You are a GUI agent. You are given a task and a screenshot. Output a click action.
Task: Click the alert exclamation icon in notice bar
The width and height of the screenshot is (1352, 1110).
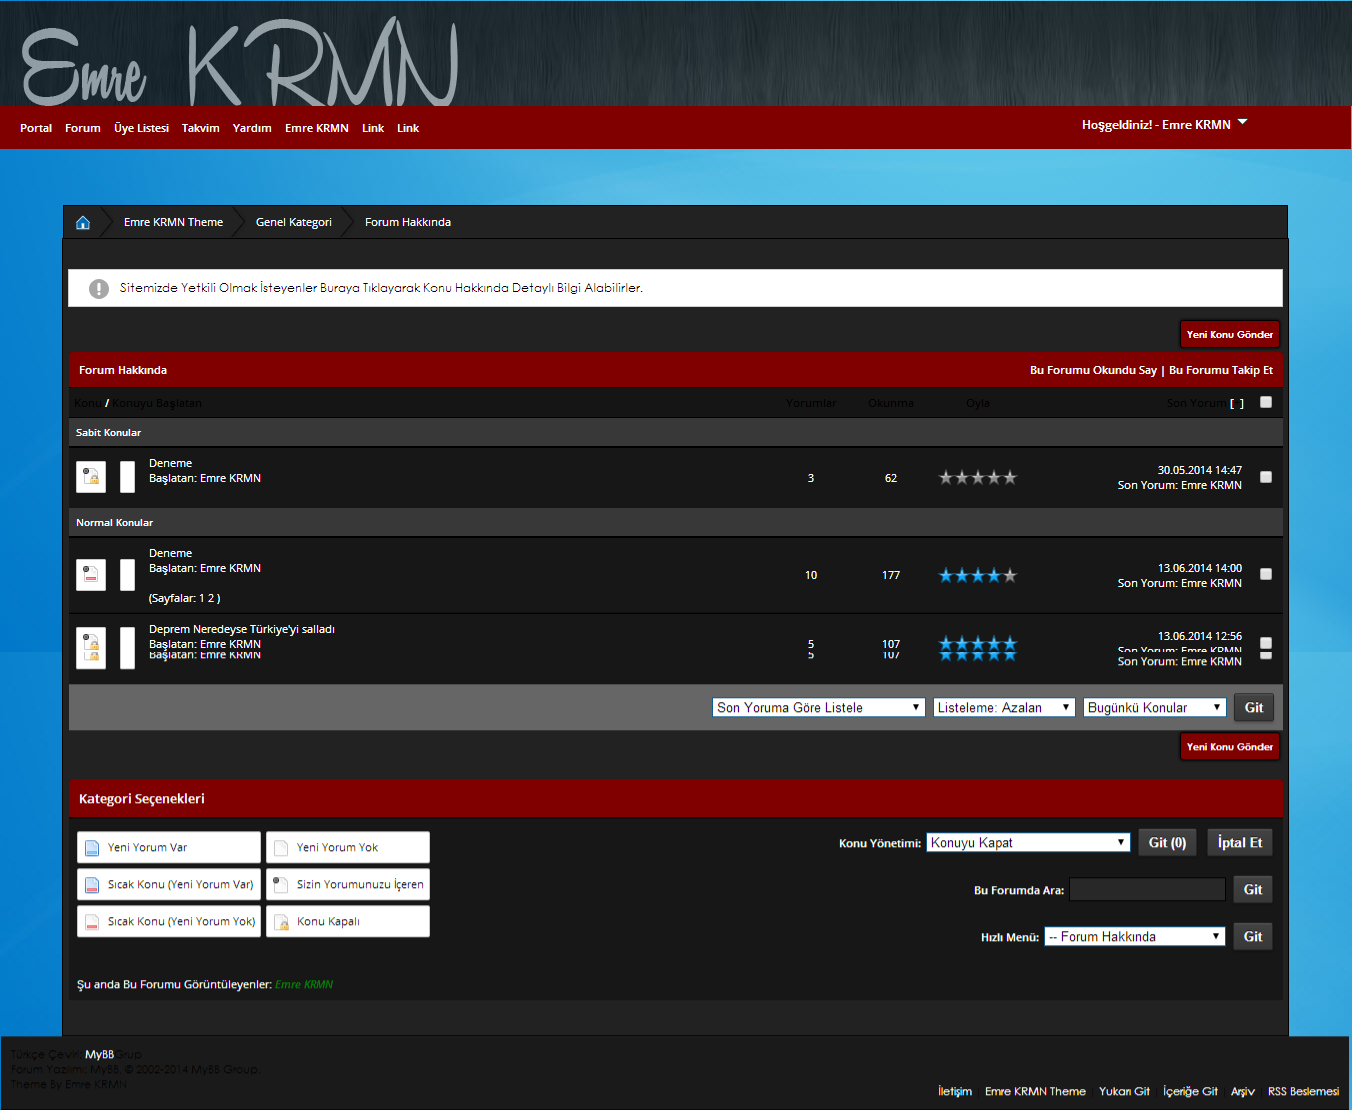point(99,288)
